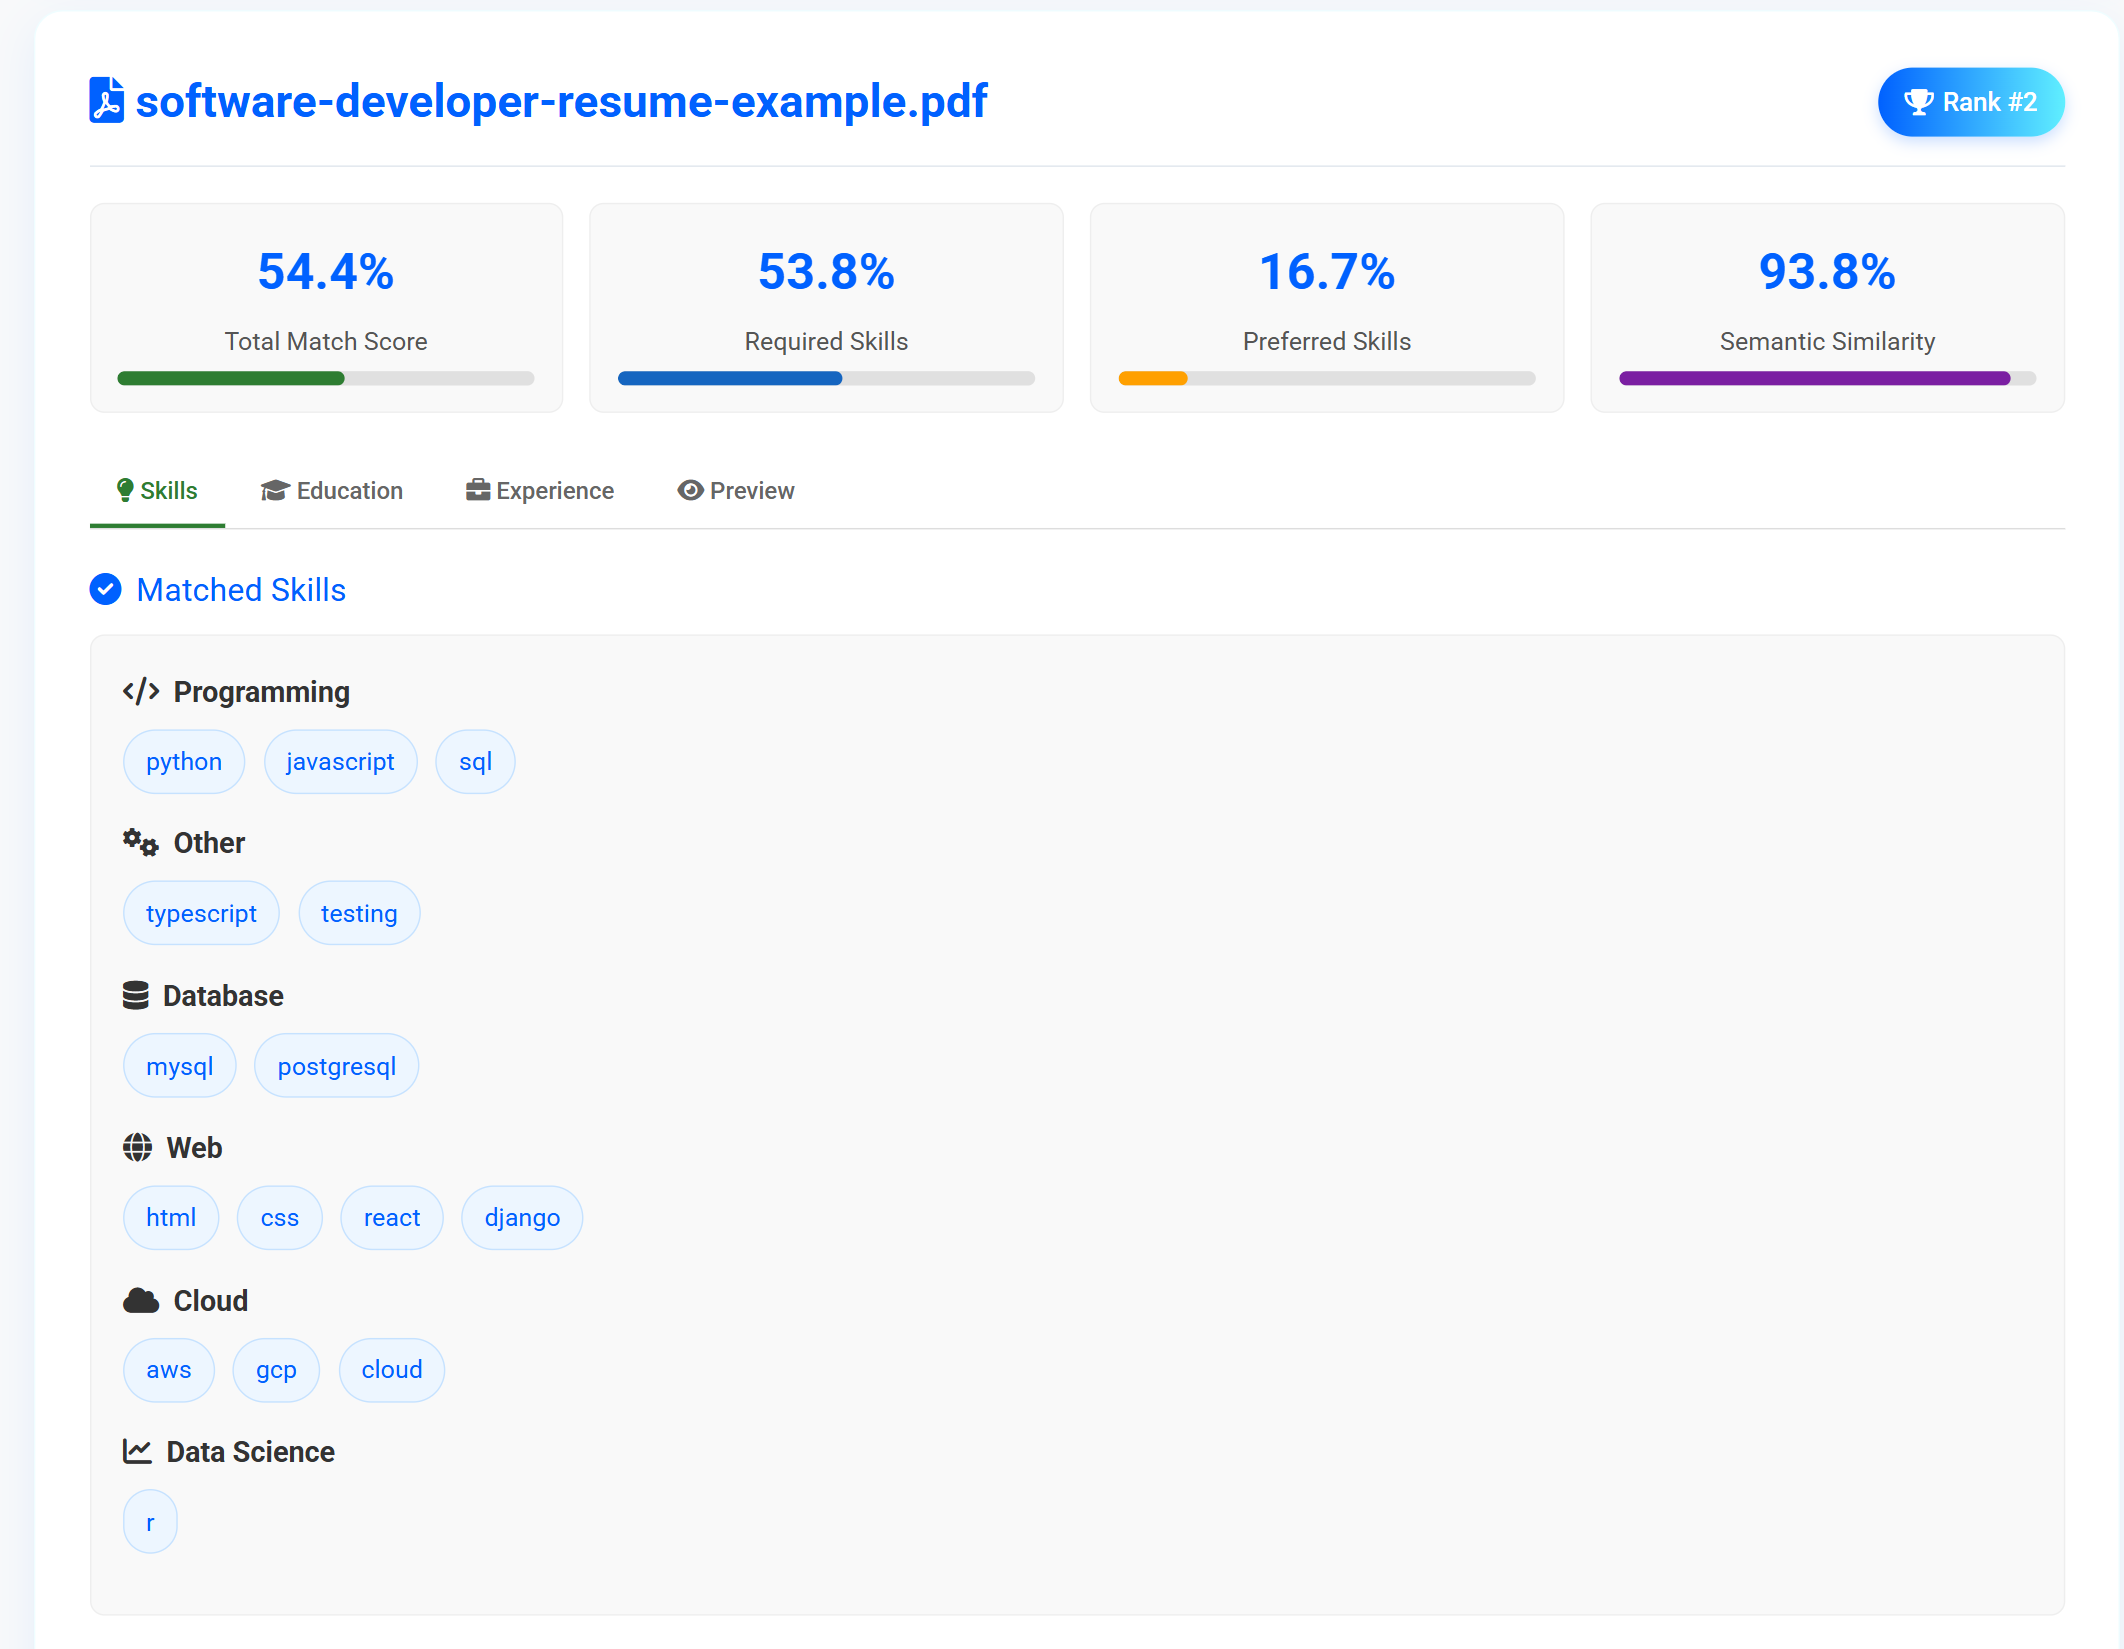The height and width of the screenshot is (1649, 2124).
Task: Click the Programming code brackets icon
Action: (141, 691)
